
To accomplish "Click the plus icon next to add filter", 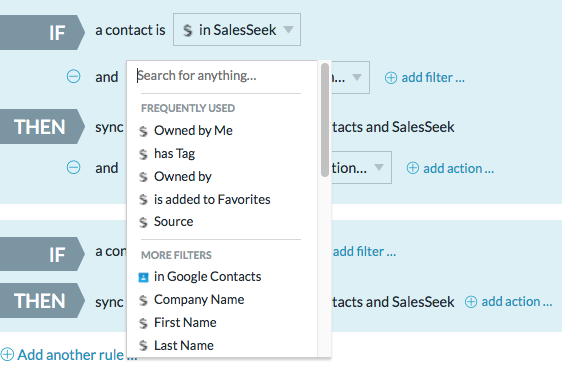I will [x=391, y=77].
